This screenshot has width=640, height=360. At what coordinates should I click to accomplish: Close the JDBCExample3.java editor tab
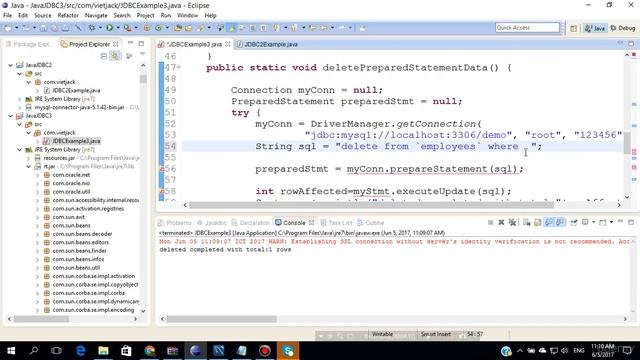[x=227, y=44]
